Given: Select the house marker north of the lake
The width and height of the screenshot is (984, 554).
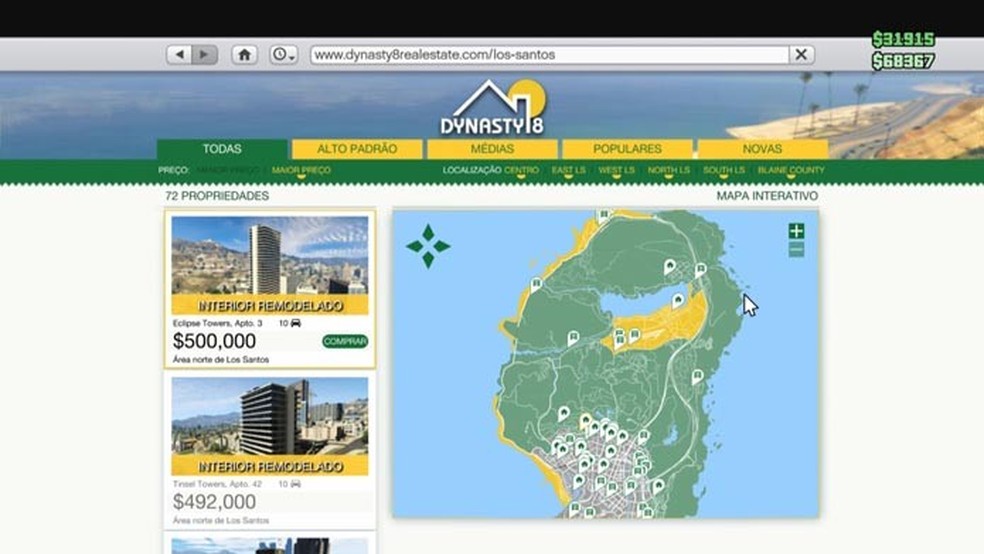Looking at the screenshot, I should click(670, 266).
